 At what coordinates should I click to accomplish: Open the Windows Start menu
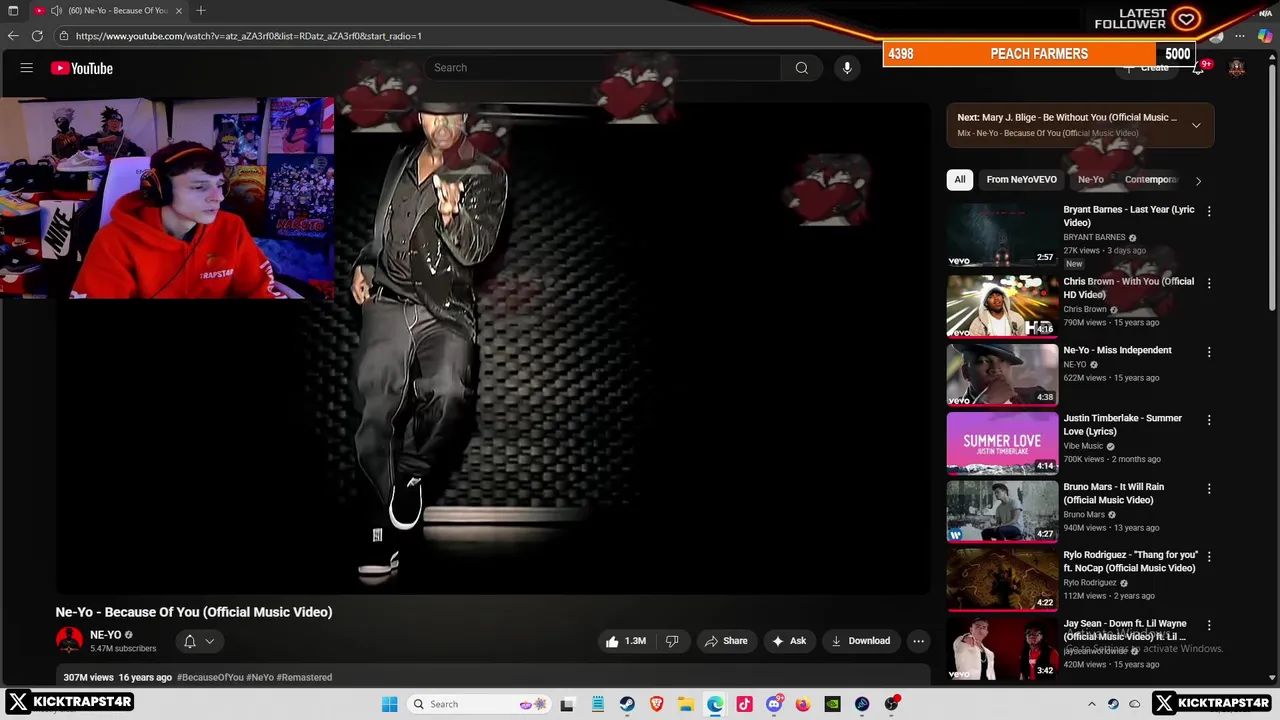pyautogui.click(x=389, y=704)
